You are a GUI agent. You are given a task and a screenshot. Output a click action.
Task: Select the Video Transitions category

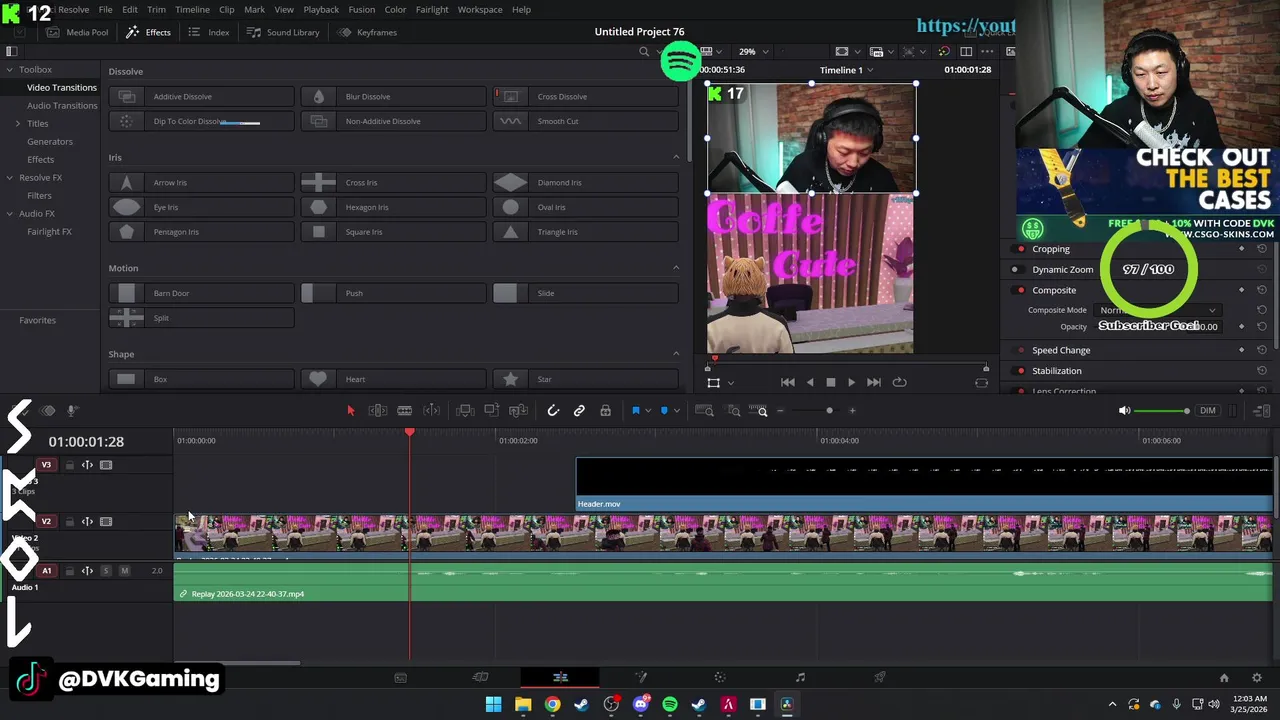pos(62,88)
